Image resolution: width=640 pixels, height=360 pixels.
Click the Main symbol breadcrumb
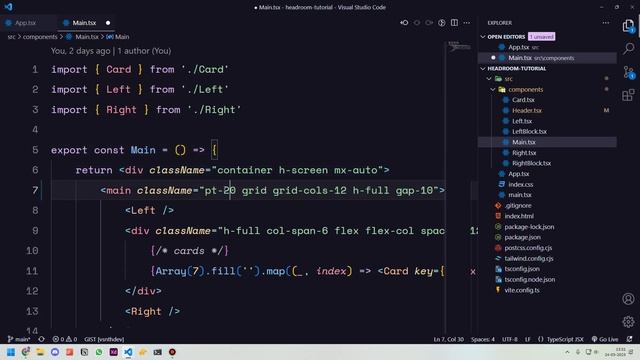122,37
